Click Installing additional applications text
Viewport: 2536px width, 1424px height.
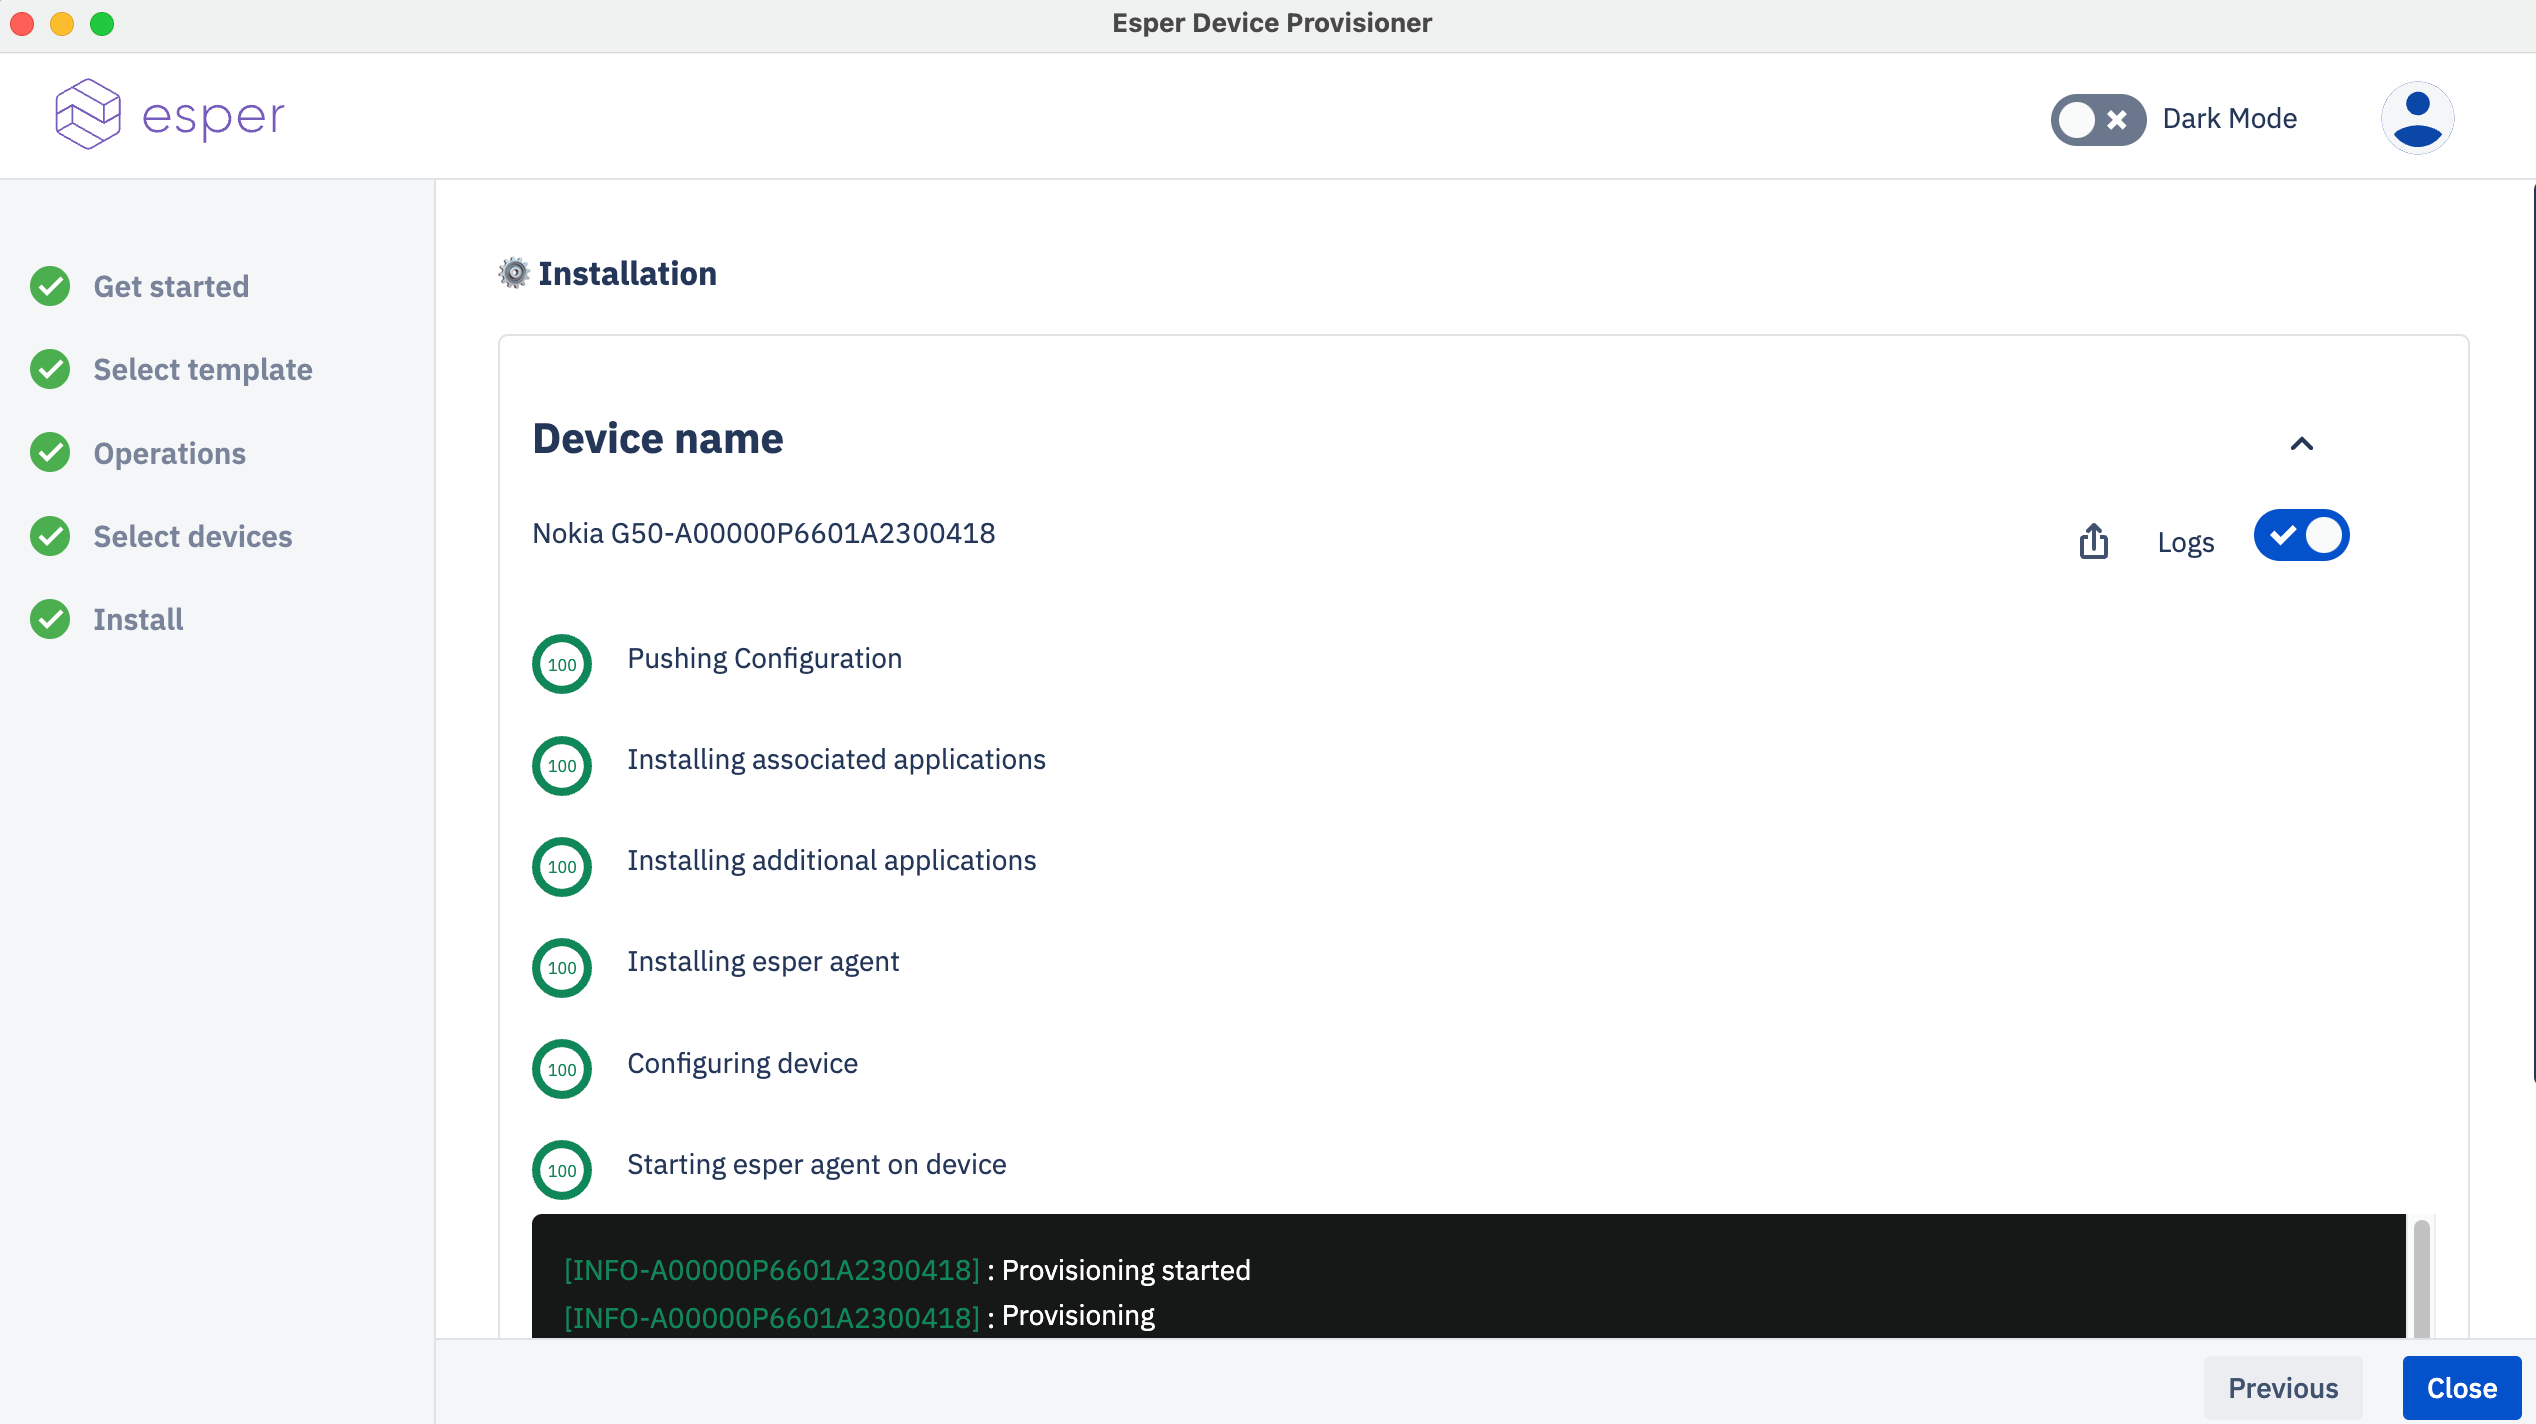831,860
